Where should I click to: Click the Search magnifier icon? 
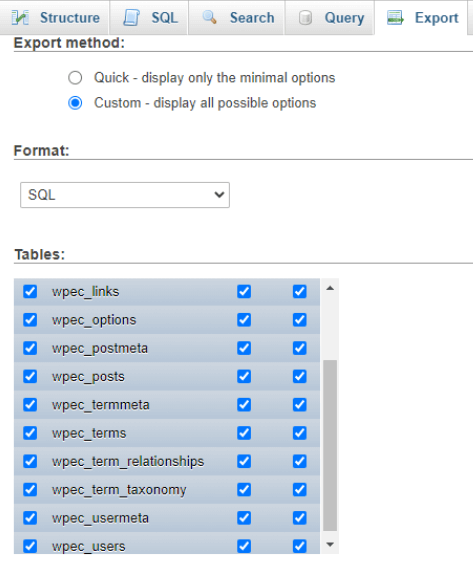(210, 17)
